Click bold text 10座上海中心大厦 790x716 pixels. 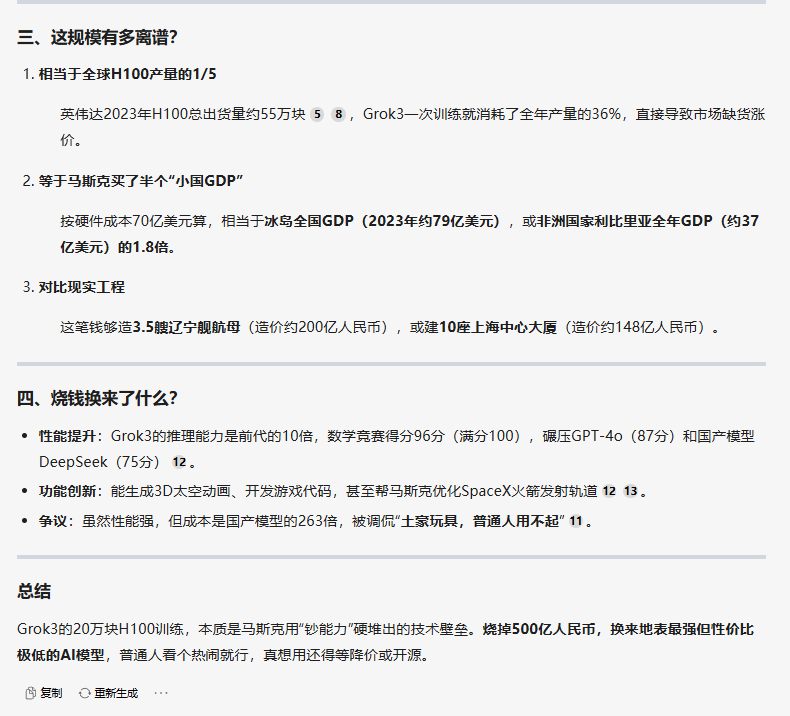pos(498,328)
